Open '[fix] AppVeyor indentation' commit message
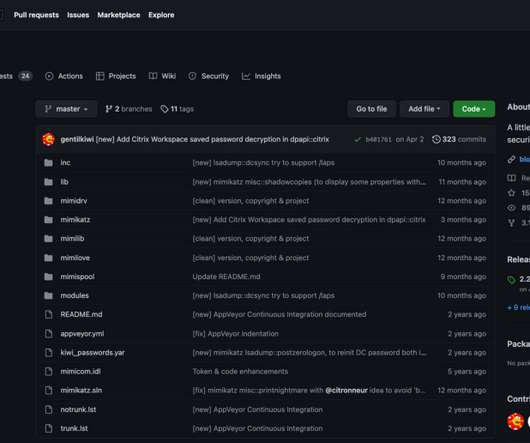The image size is (530, 443). click(x=236, y=334)
